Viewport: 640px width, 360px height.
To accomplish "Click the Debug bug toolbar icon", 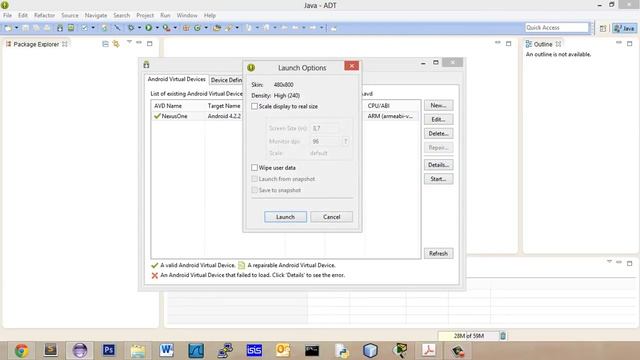I will pyautogui.click(x=131, y=28).
